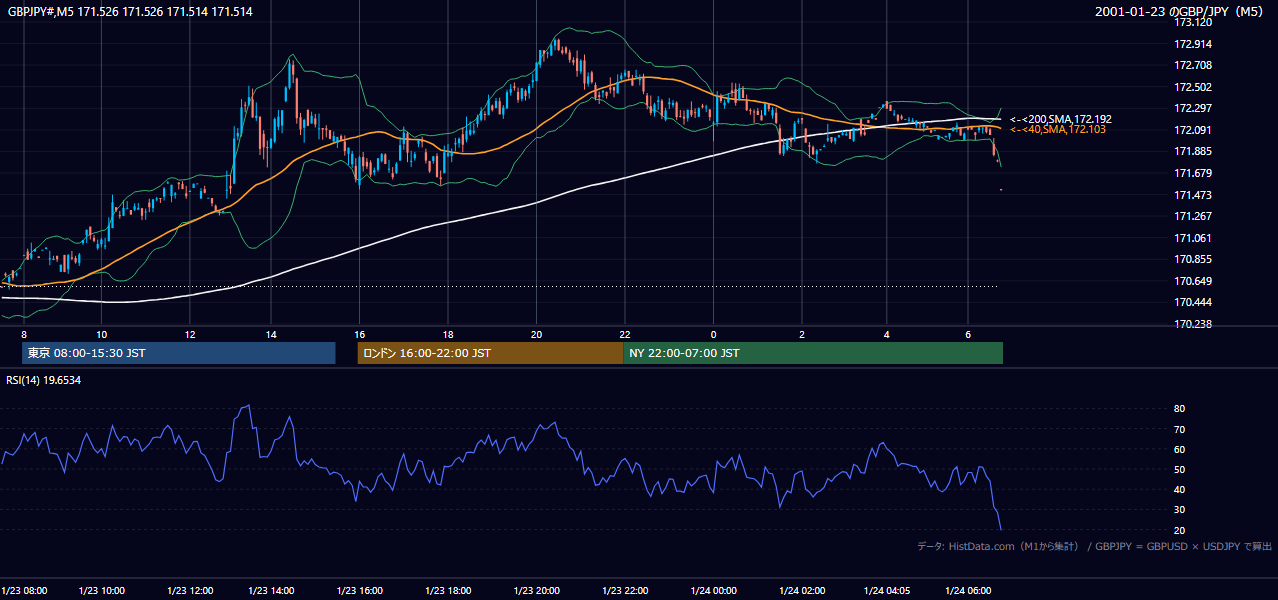
Task: Click the 170.444 price axis label
Action: tap(1192, 302)
